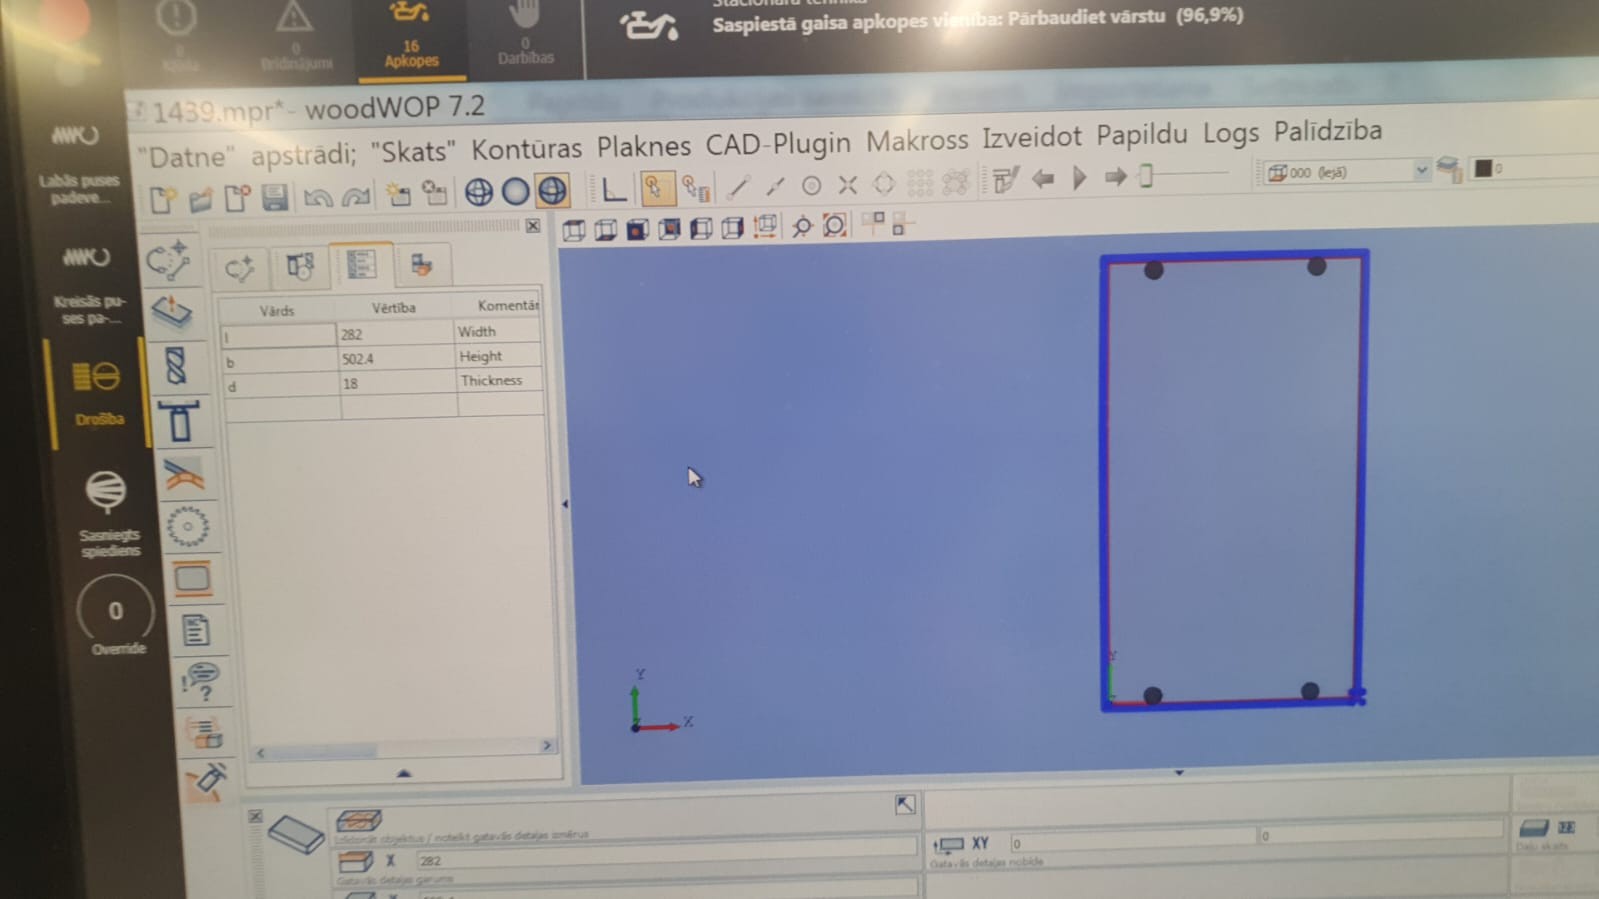Play simulation with triangle button
The width and height of the screenshot is (1599, 899).
point(1079,177)
